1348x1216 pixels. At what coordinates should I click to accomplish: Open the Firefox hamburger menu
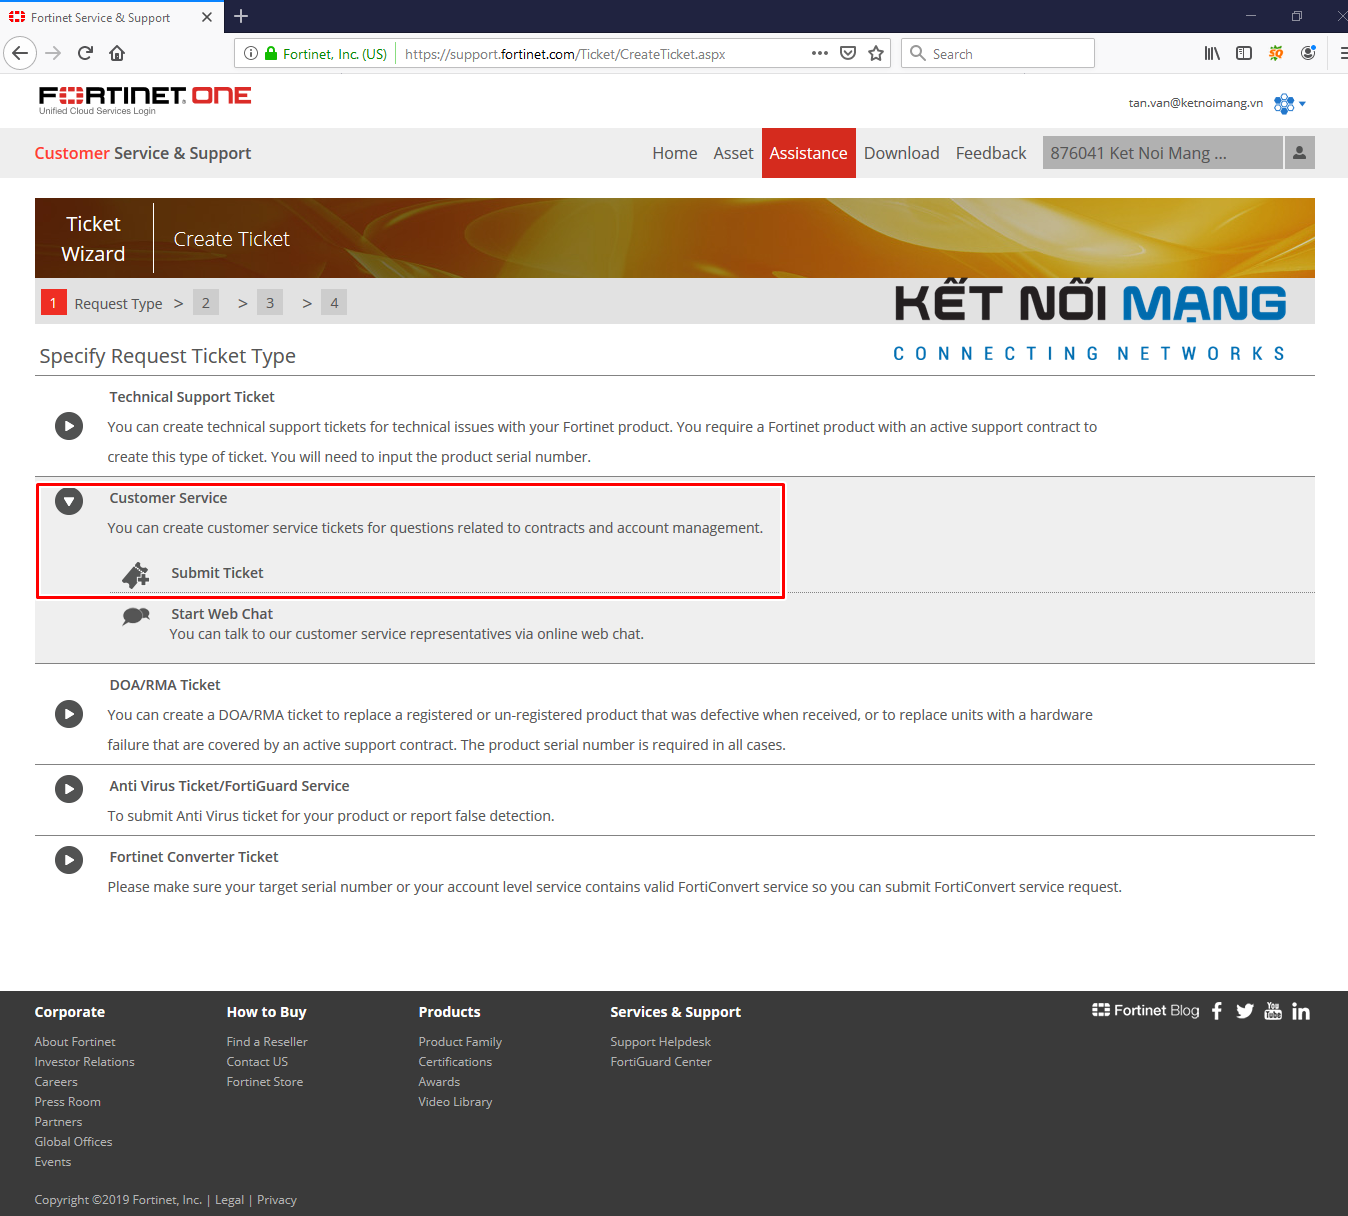coord(1342,53)
